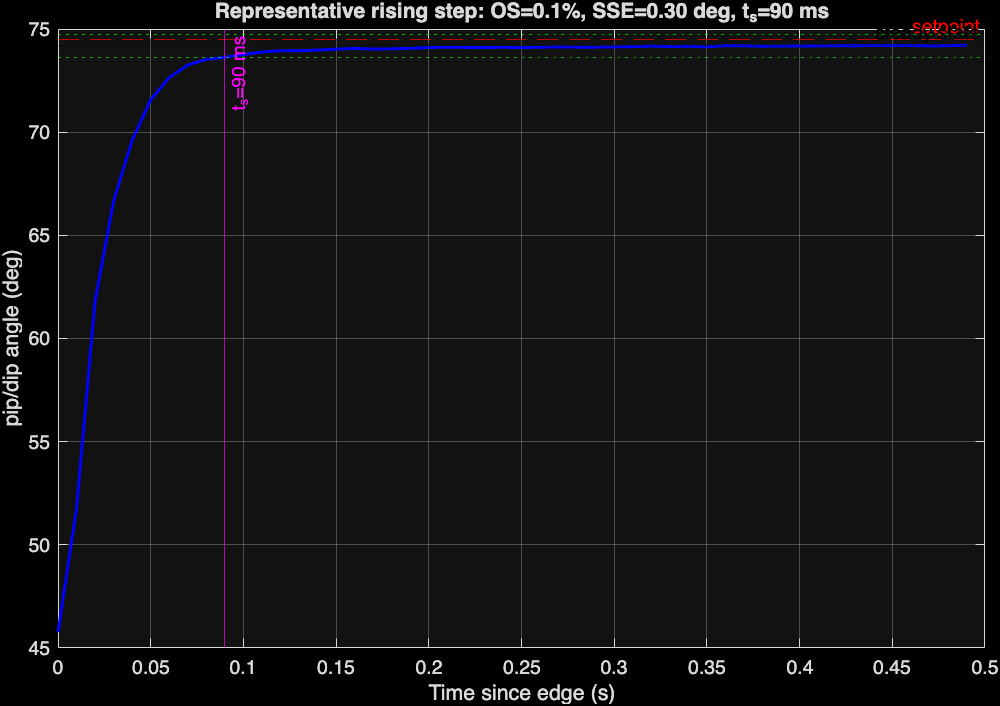Select the y-axis label "pip/dip angle (deg)"
This screenshot has height=706, width=1000.
13,338
